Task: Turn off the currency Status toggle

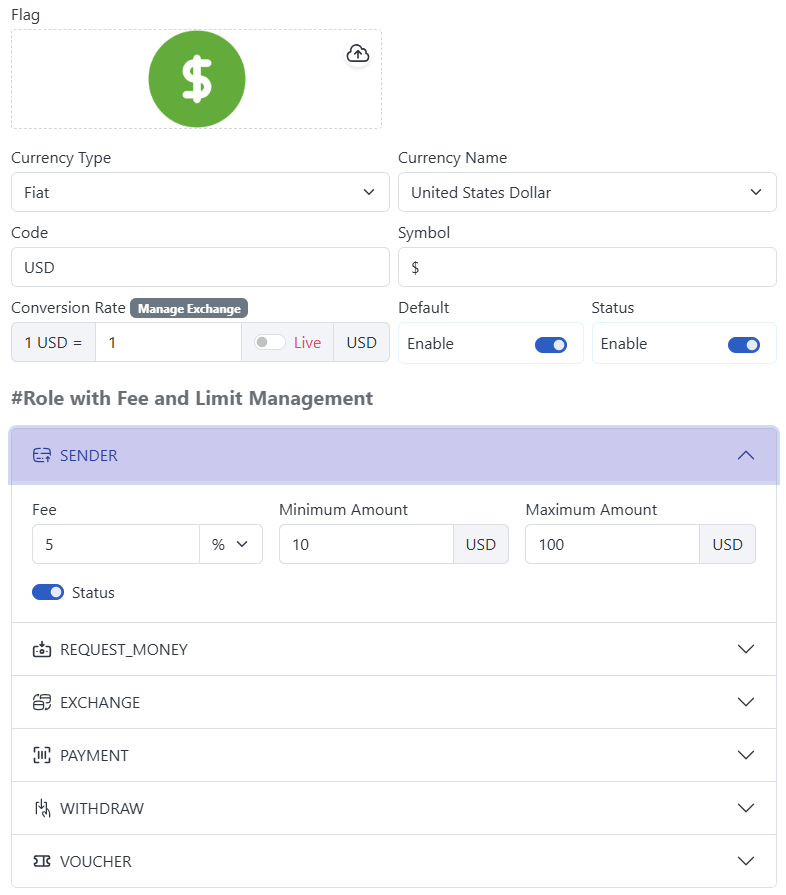Action: click(743, 344)
